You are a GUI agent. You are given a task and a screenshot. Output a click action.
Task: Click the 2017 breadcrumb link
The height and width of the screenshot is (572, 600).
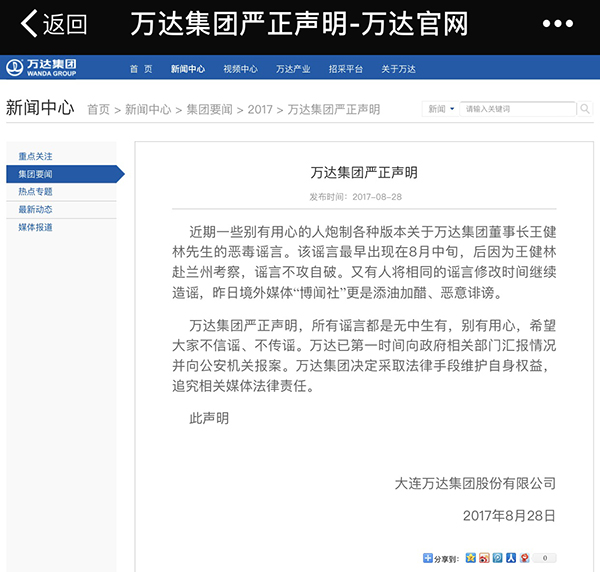pos(260,109)
